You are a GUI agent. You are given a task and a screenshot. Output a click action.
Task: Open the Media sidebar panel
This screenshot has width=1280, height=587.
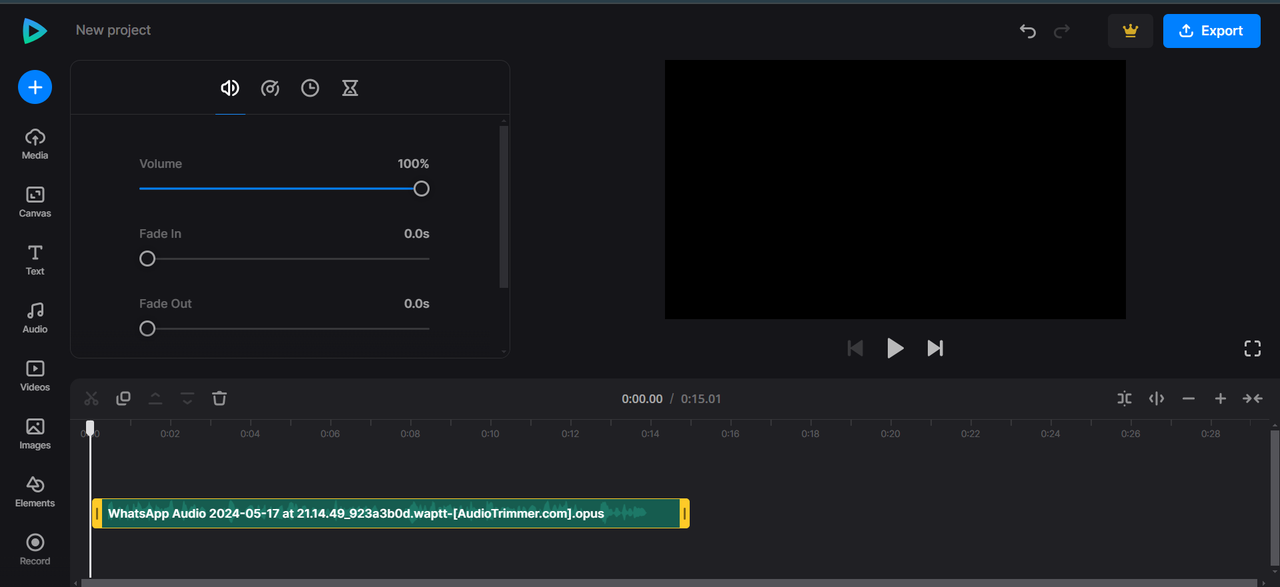[x=35, y=144]
